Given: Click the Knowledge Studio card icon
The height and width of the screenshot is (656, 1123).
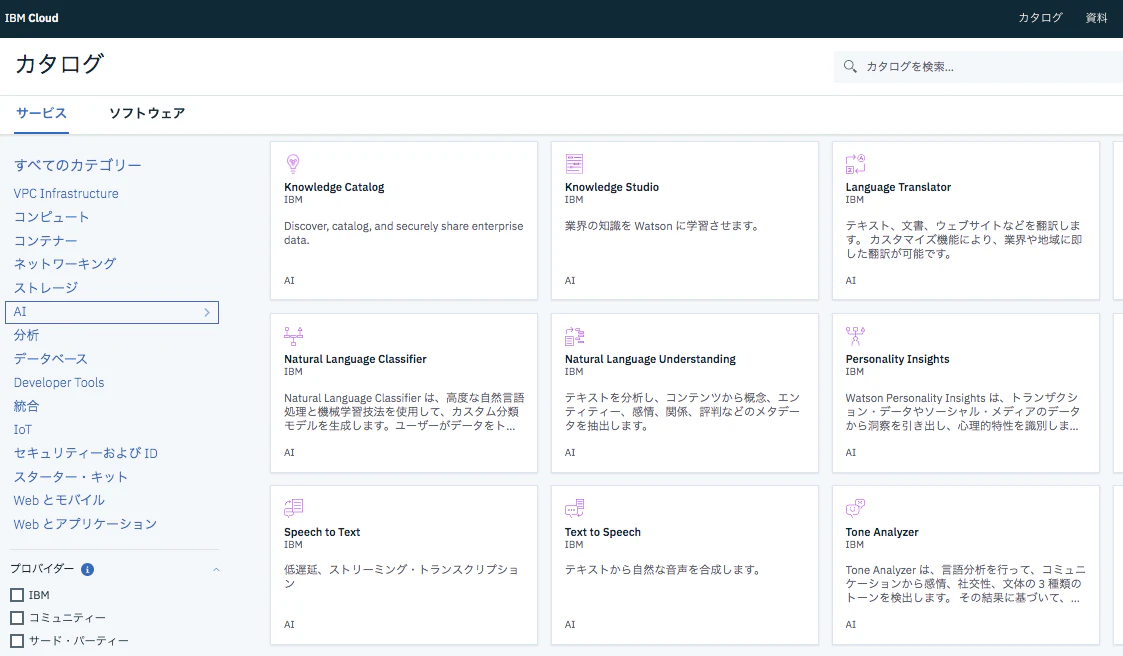Looking at the screenshot, I should [x=574, y=164].
